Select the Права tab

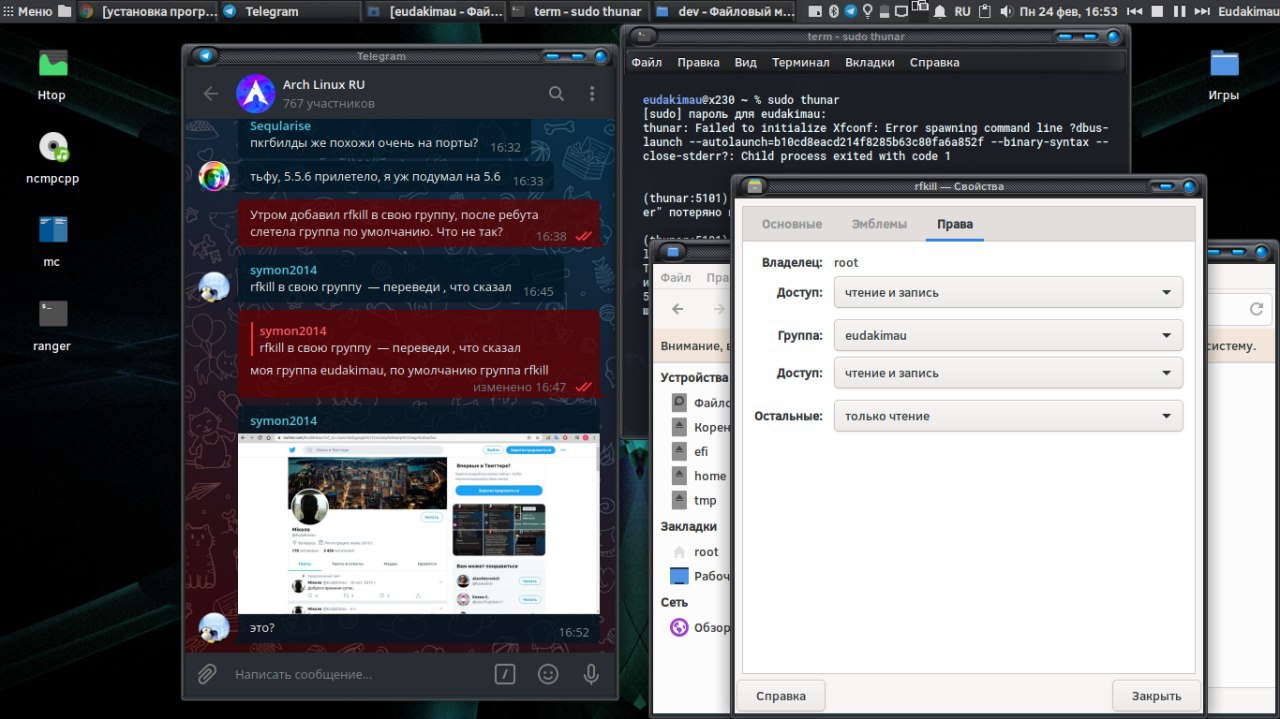pos(954,224)
